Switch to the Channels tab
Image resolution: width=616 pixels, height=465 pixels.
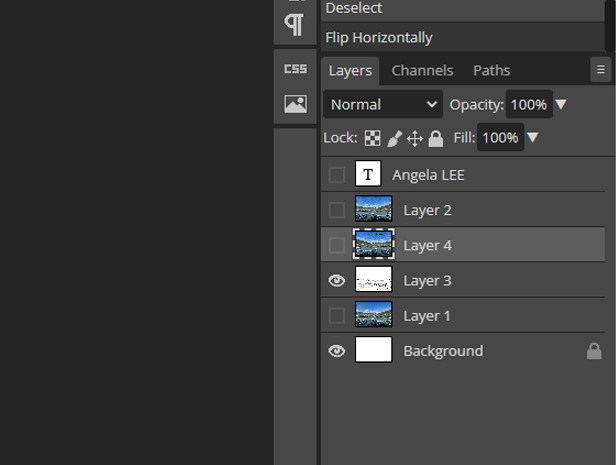(x=422, y=70)
